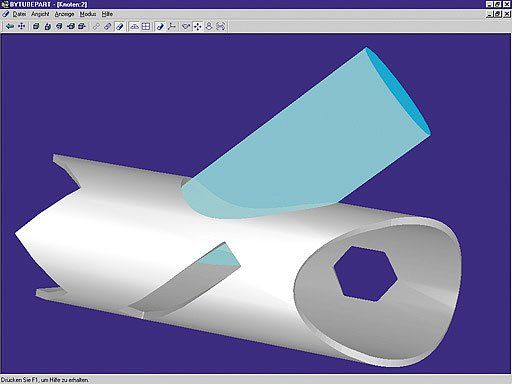Click the perspective view toolbar icon
This screenshot has height=384, width=512.
(134, 26)
